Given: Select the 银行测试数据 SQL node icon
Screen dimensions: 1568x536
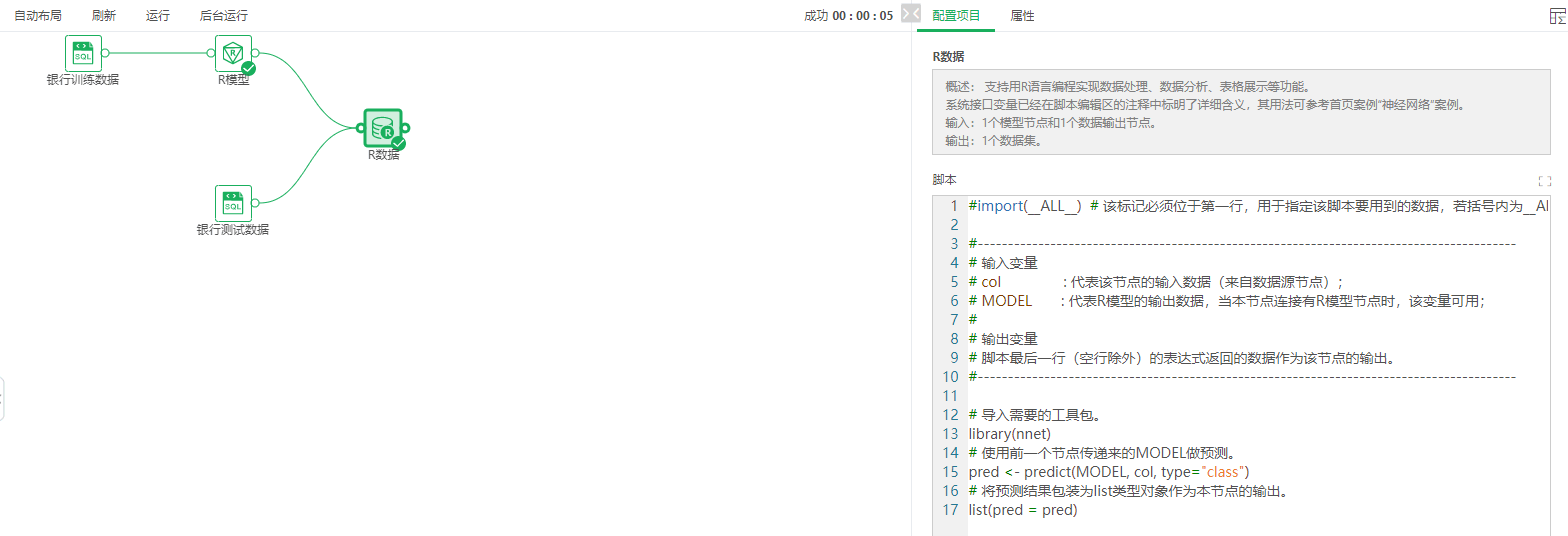Looking at the screenshot, I should click(233, 203).
